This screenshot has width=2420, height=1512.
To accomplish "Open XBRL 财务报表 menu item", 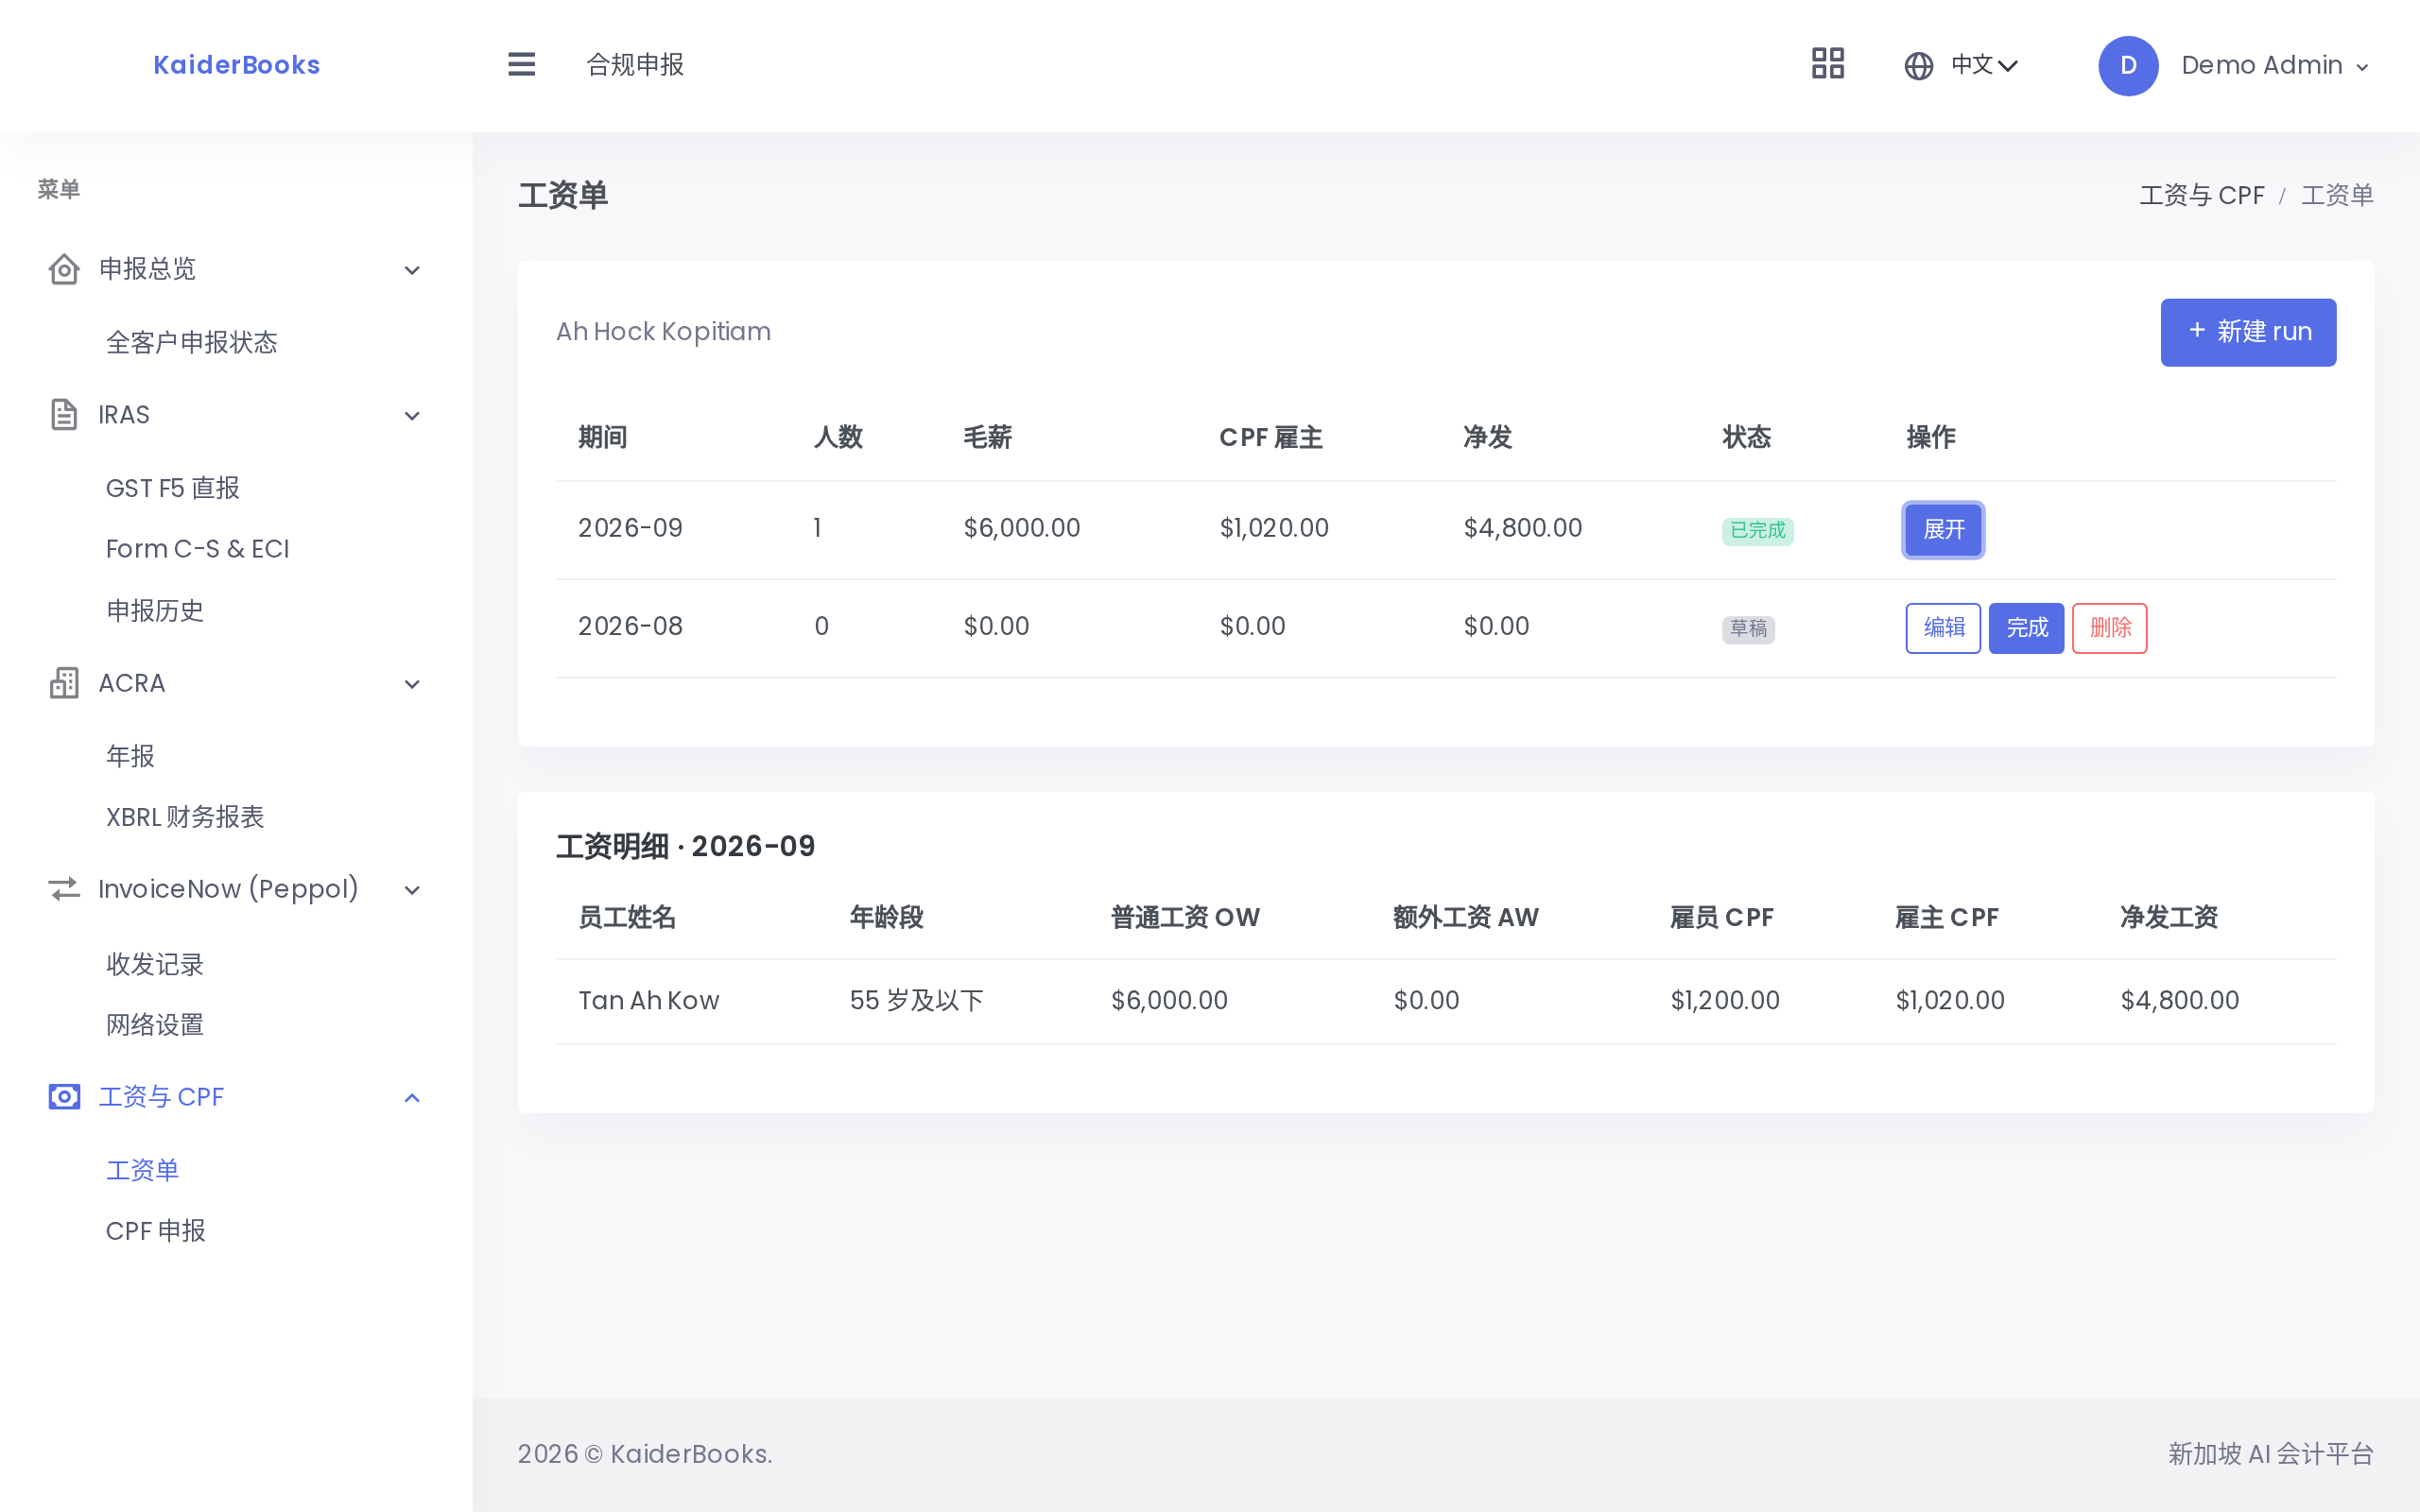I will tap(185, 817).
